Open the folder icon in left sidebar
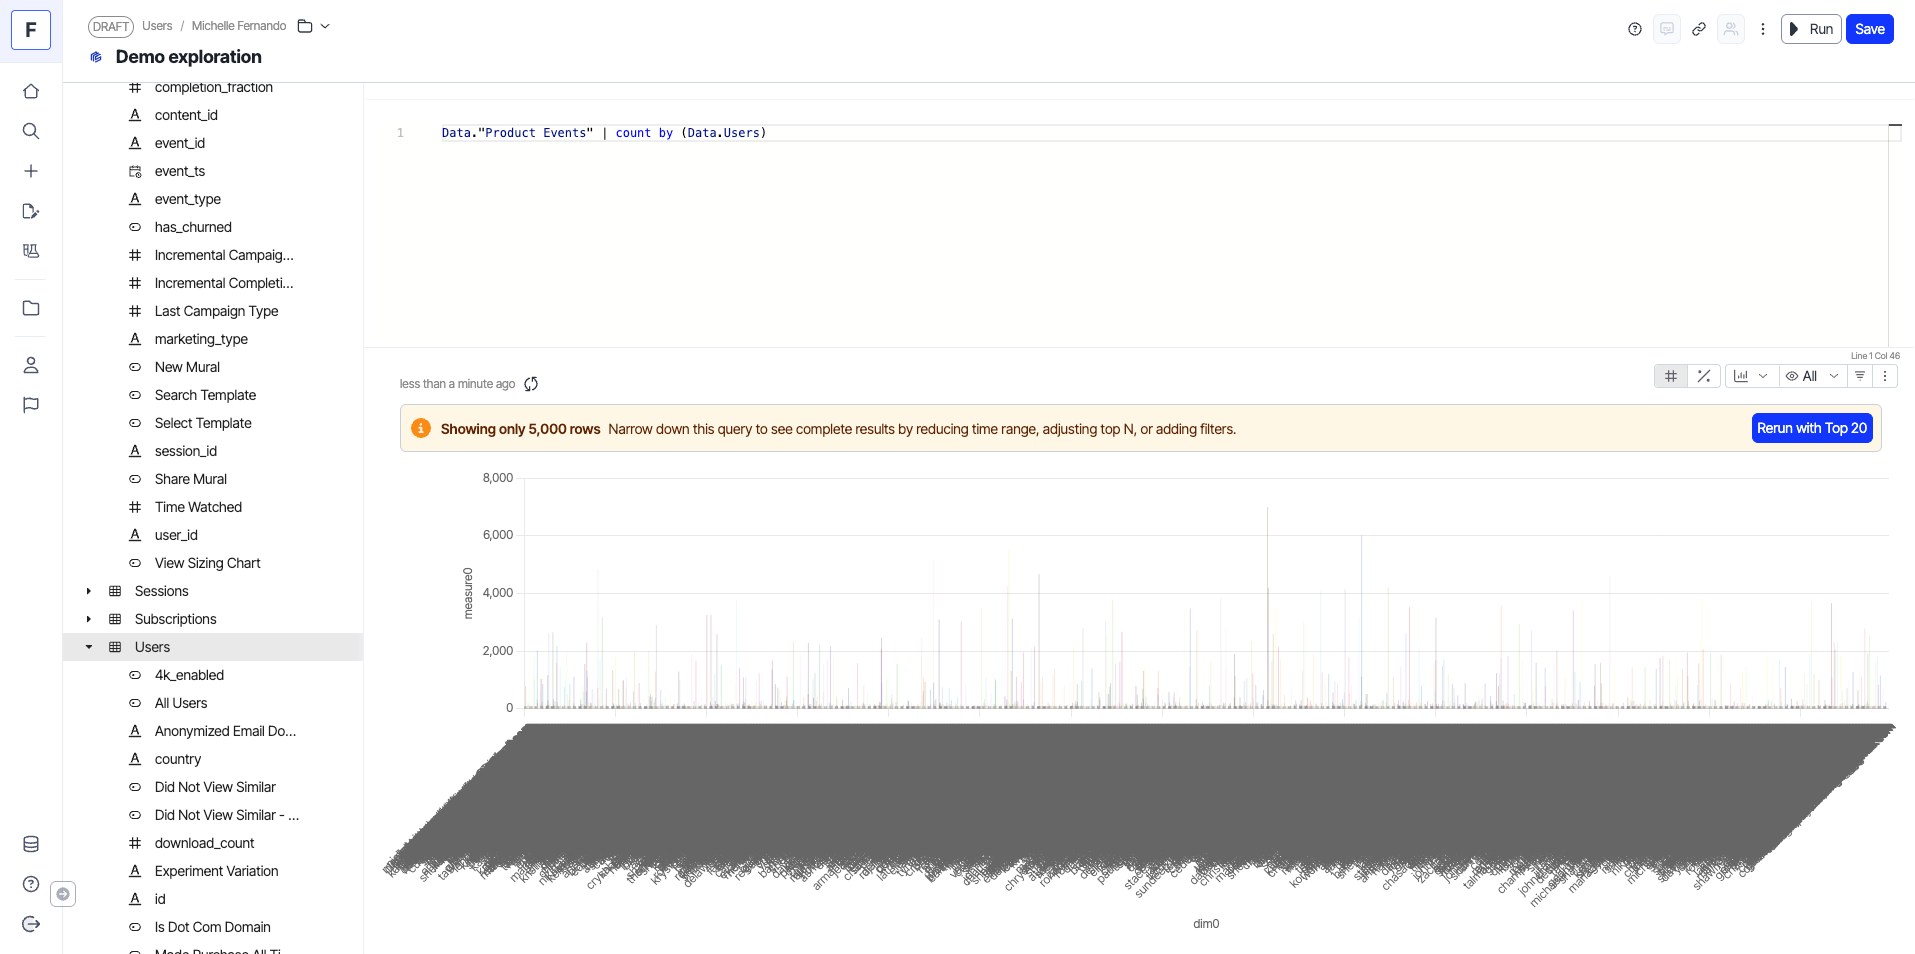1915x954 pixels. 31,308
